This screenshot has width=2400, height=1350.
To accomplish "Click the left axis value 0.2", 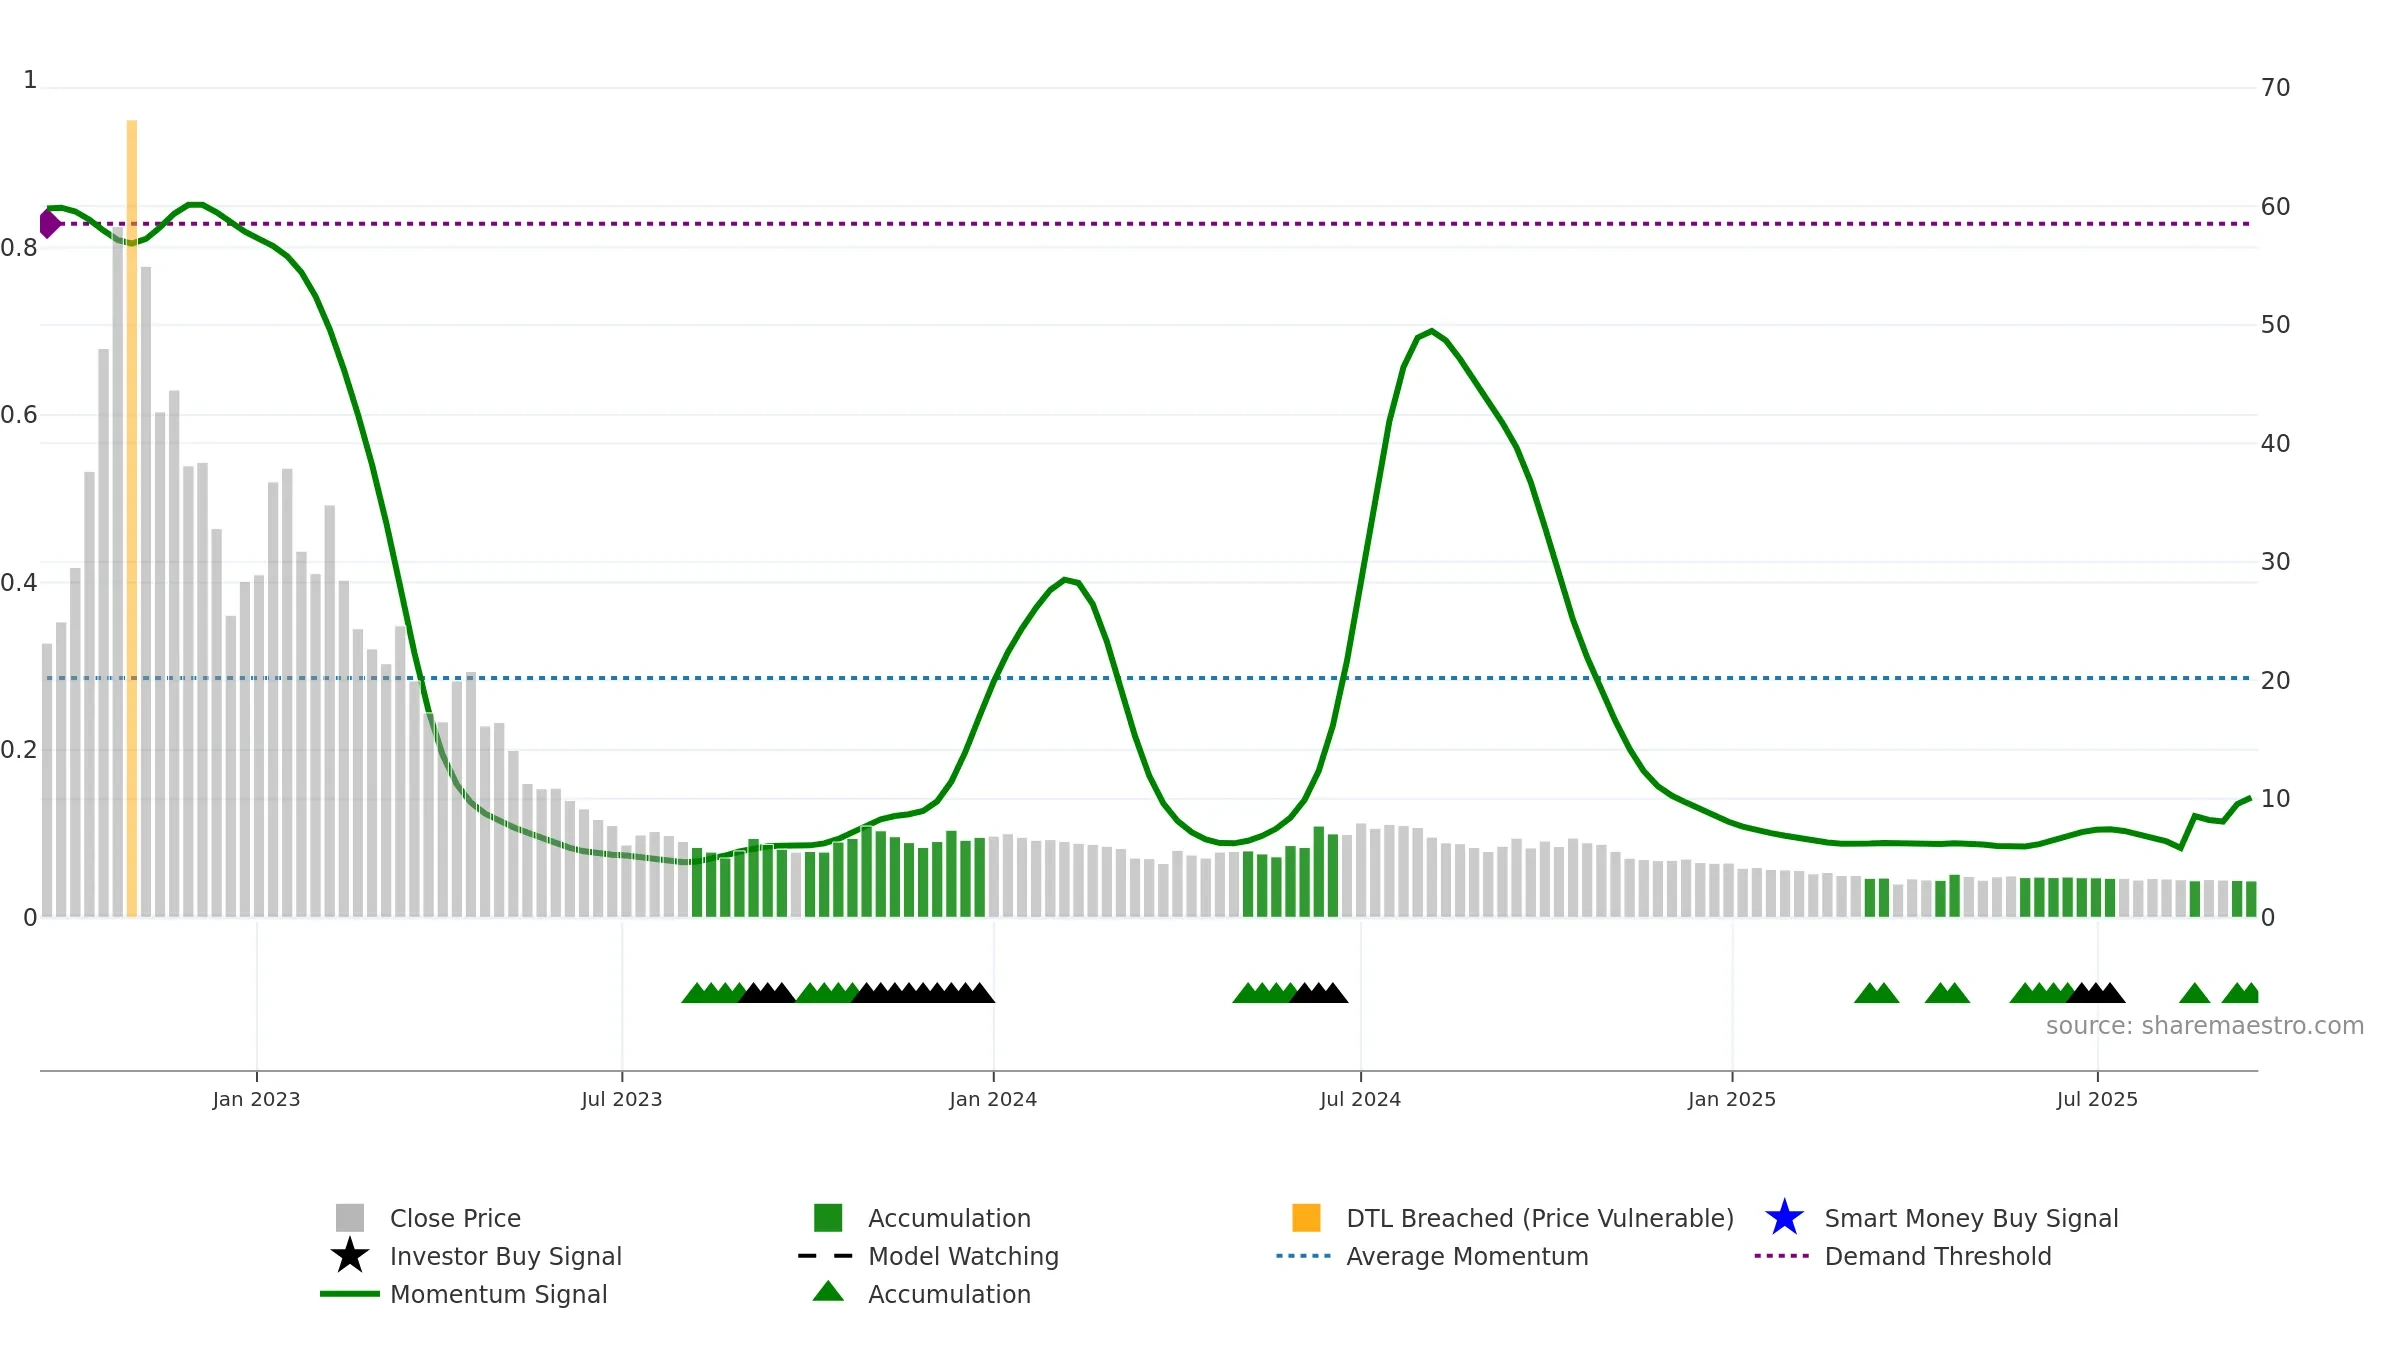I will tap(18, 750).
